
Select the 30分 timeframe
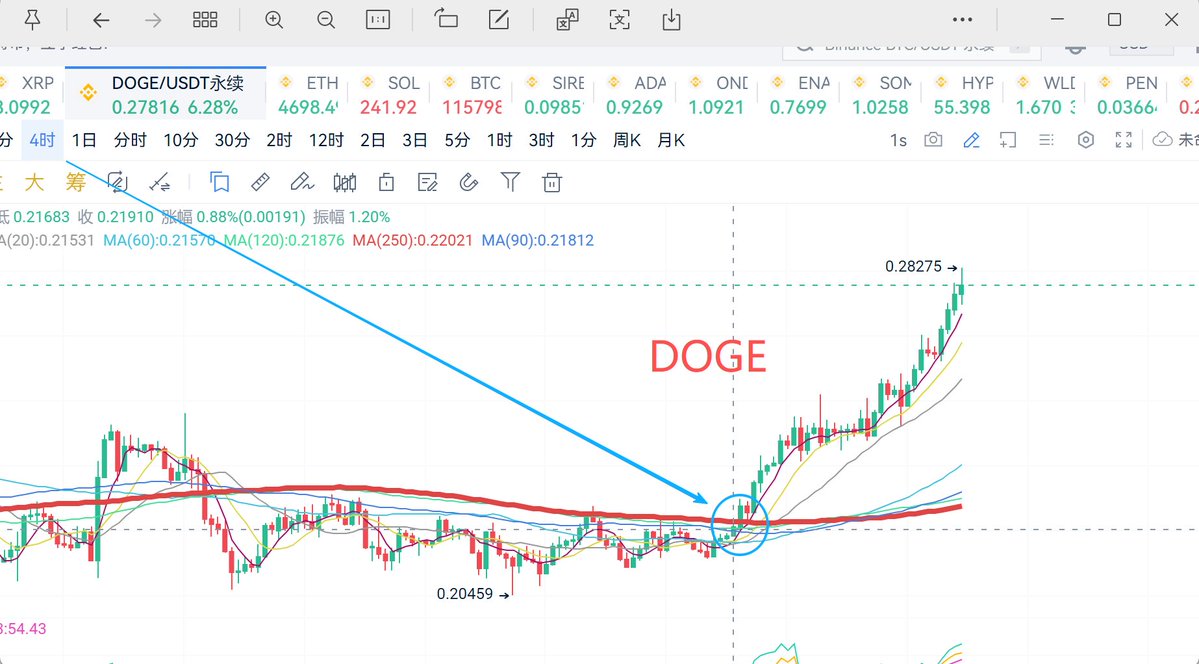[232, 140]
